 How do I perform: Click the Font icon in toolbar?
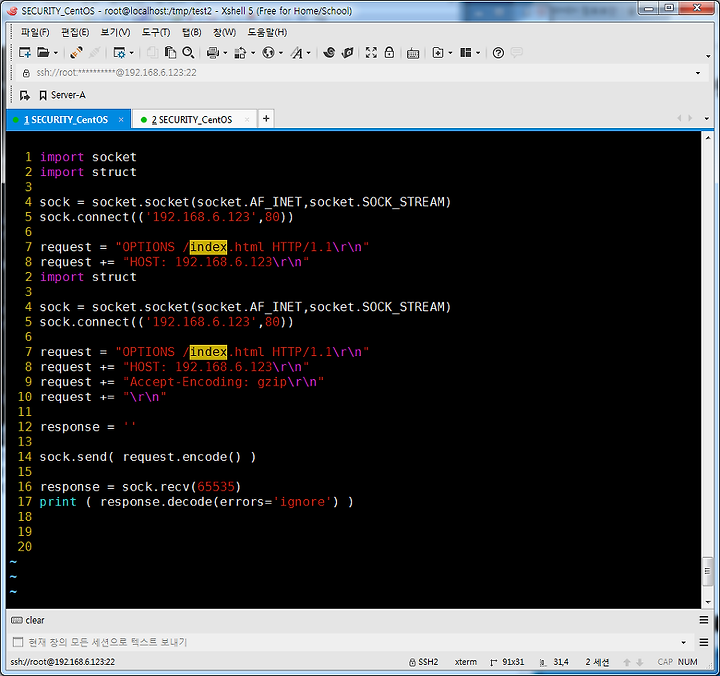pyautogui.click(x=297, y=53)
